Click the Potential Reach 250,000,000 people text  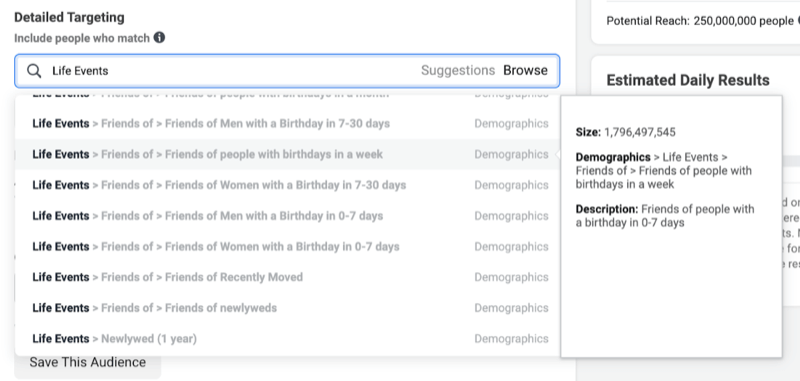pos(700,21)
